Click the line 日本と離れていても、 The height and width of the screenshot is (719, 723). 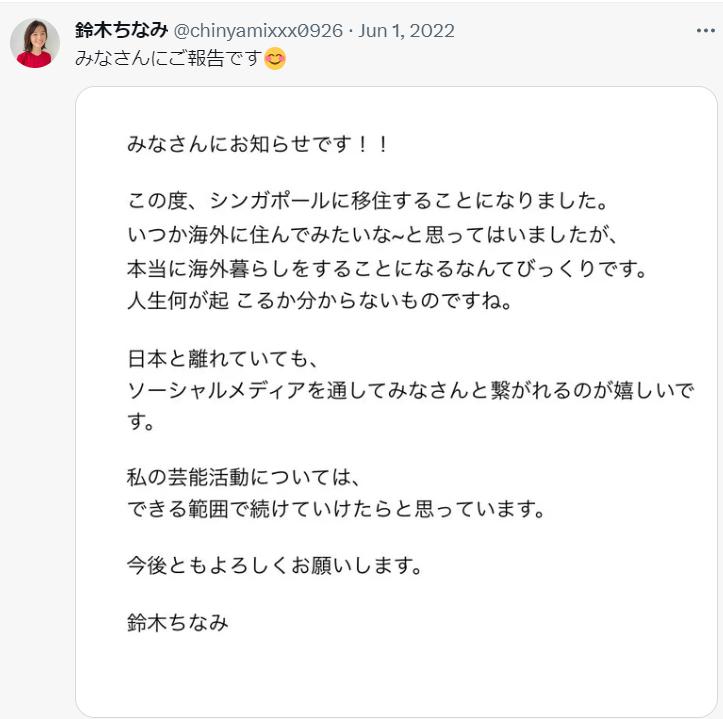tap(223, 358)
